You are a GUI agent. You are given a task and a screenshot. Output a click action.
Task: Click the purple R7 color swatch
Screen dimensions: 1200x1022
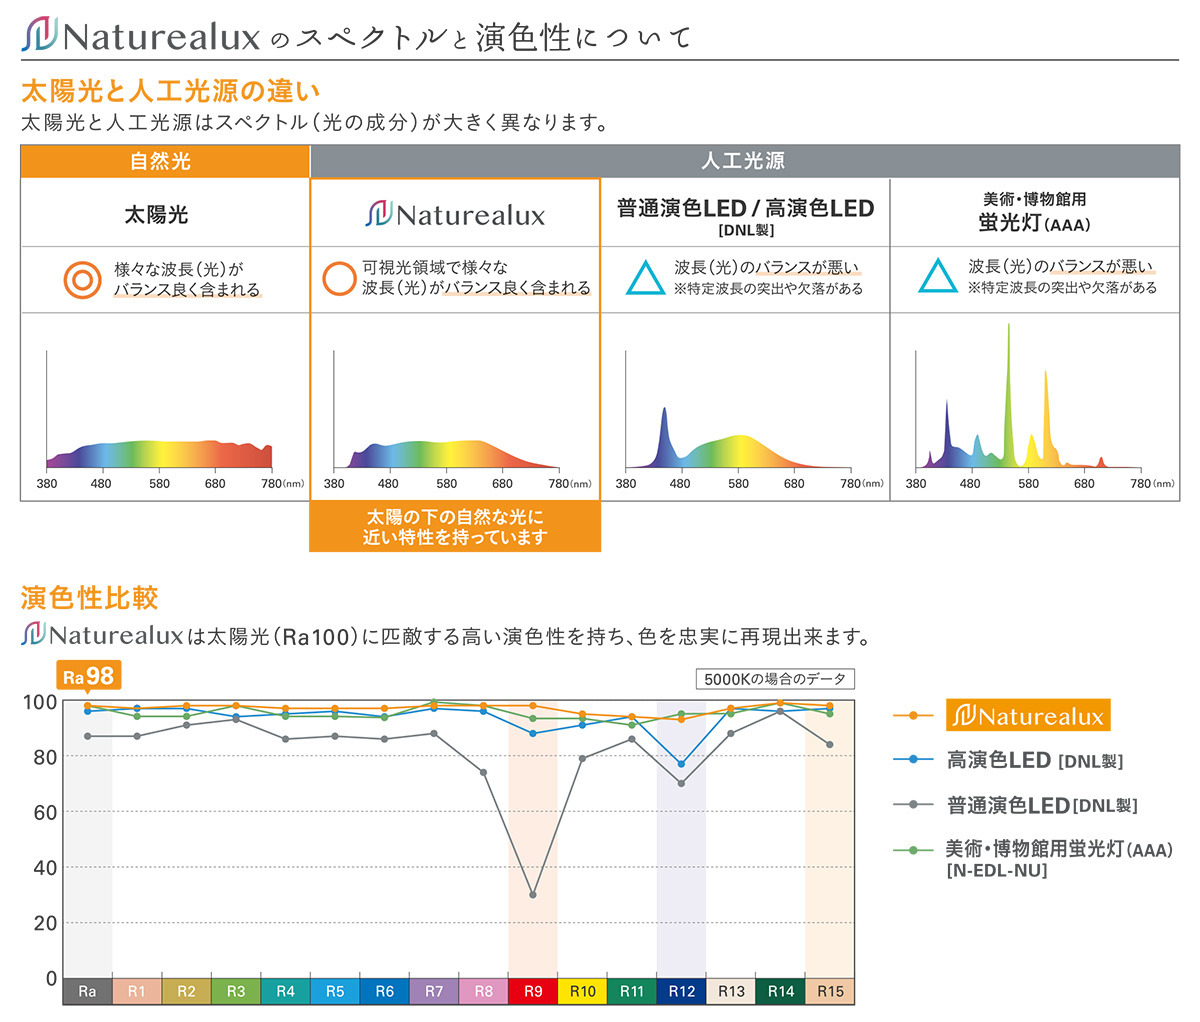[434, 991]
